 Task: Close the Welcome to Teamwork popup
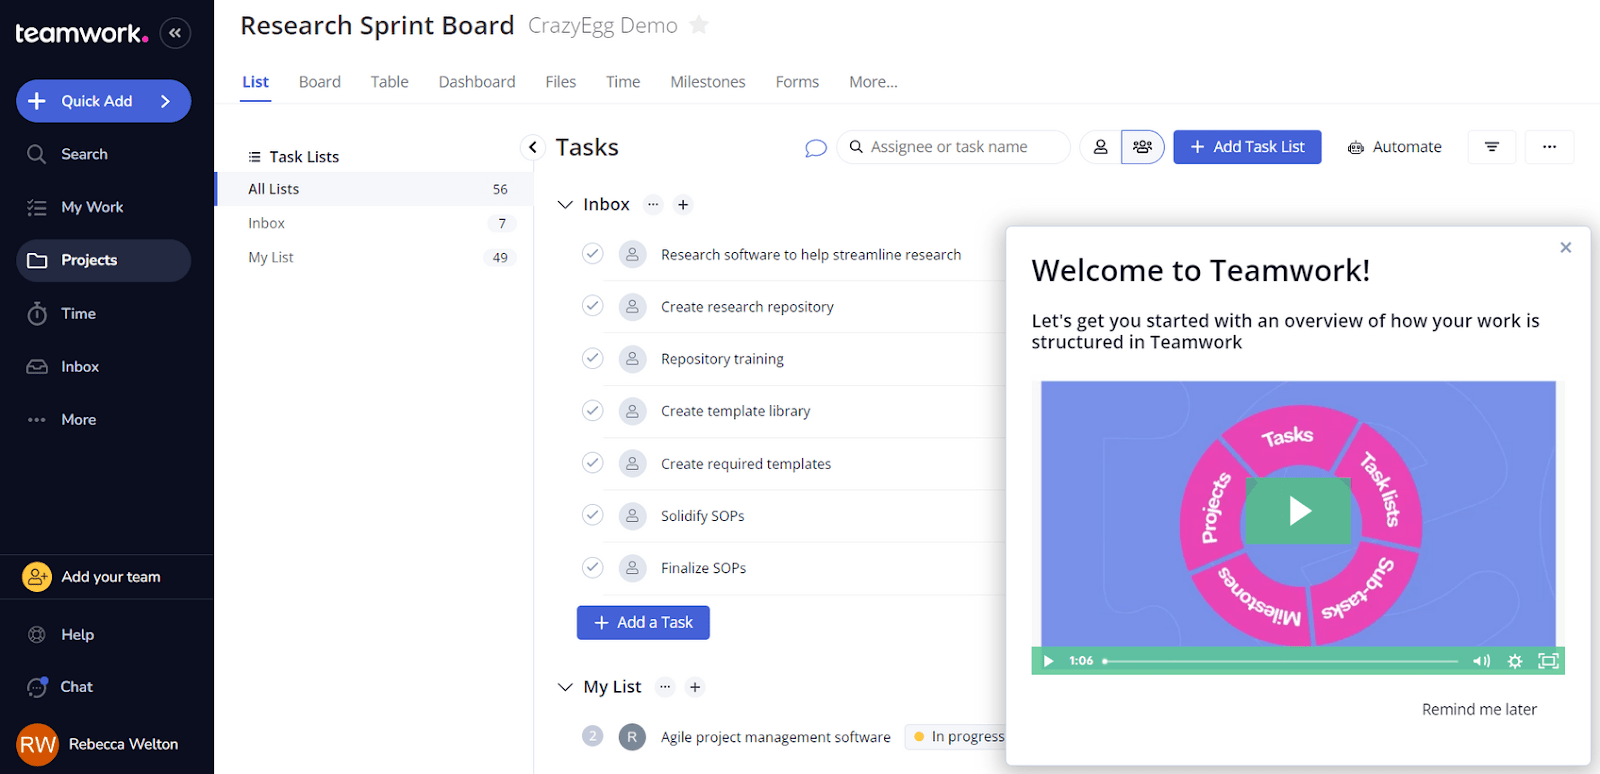point(1566,247)
